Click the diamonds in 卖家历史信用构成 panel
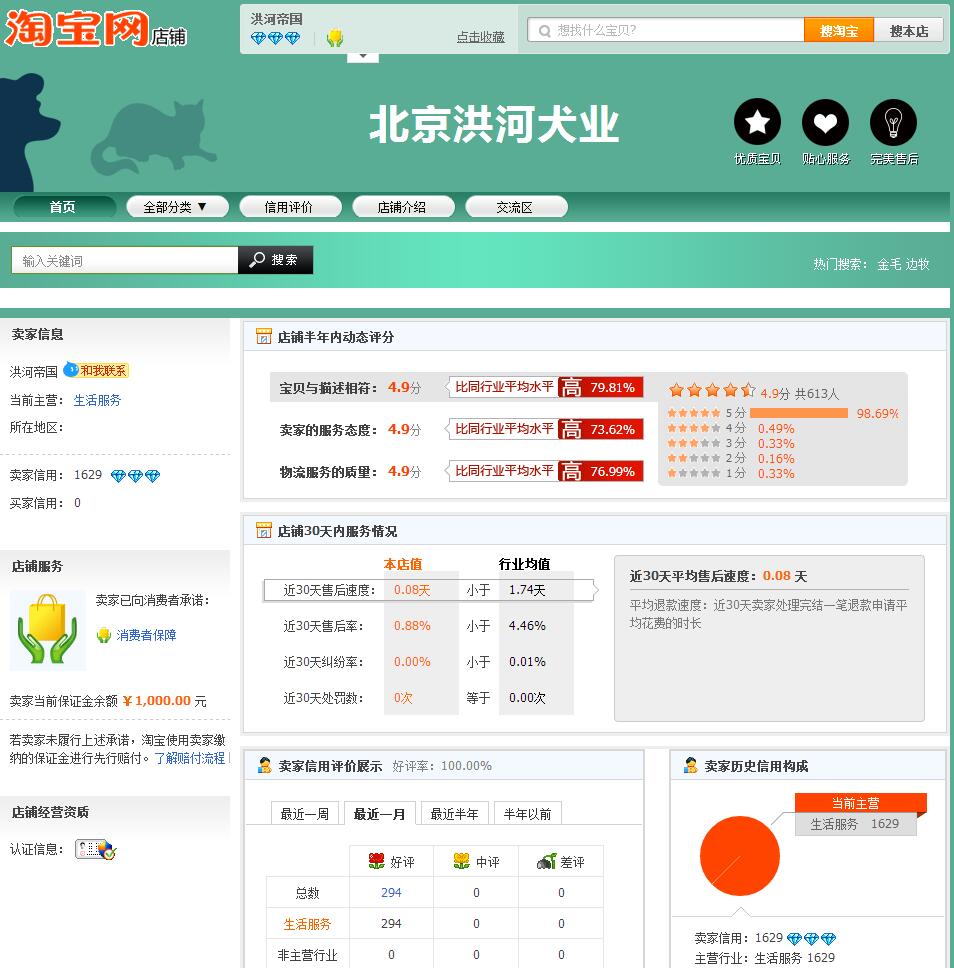The width and height of the screenshot is (954, 968). coord(811,939)
